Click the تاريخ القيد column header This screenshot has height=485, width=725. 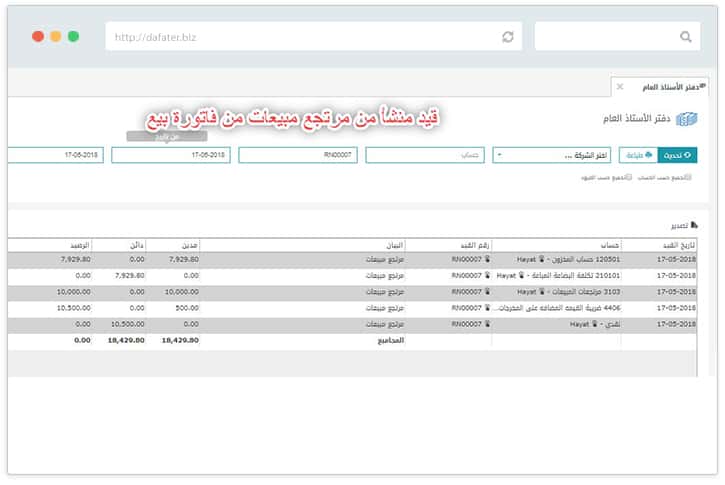coord(658,245)
